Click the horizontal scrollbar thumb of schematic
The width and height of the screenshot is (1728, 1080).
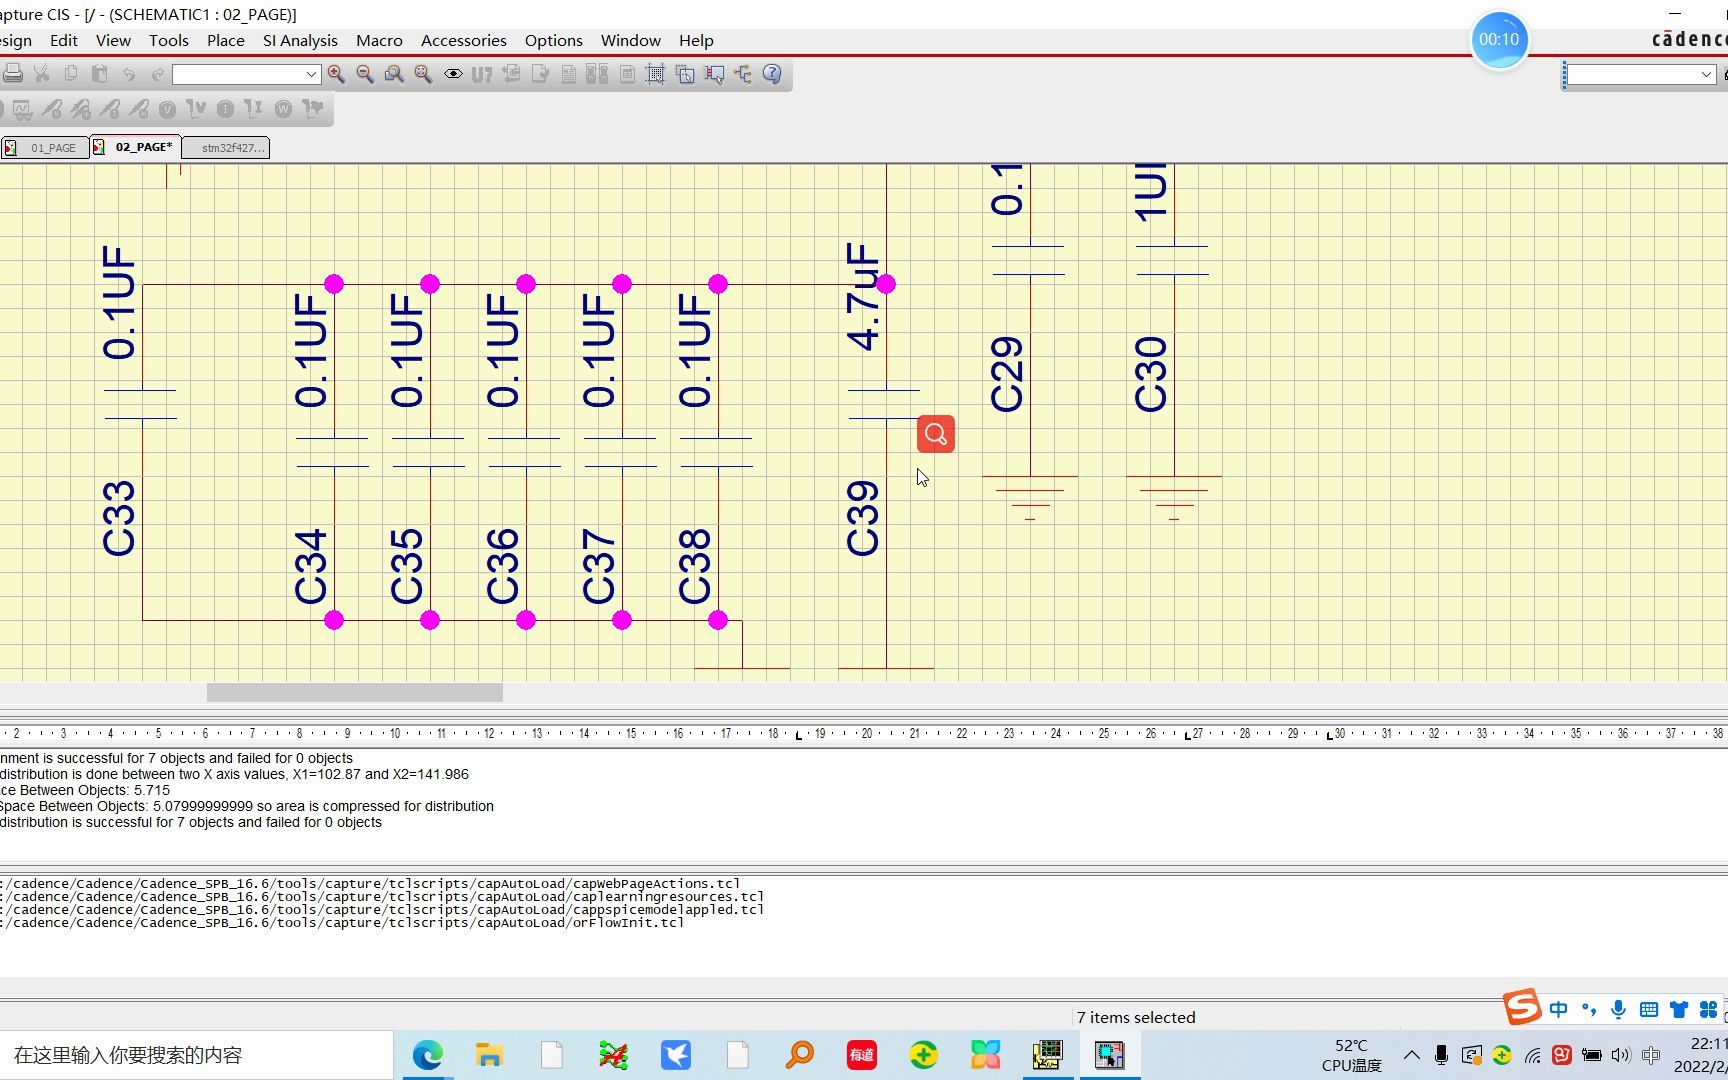(354, 692)
